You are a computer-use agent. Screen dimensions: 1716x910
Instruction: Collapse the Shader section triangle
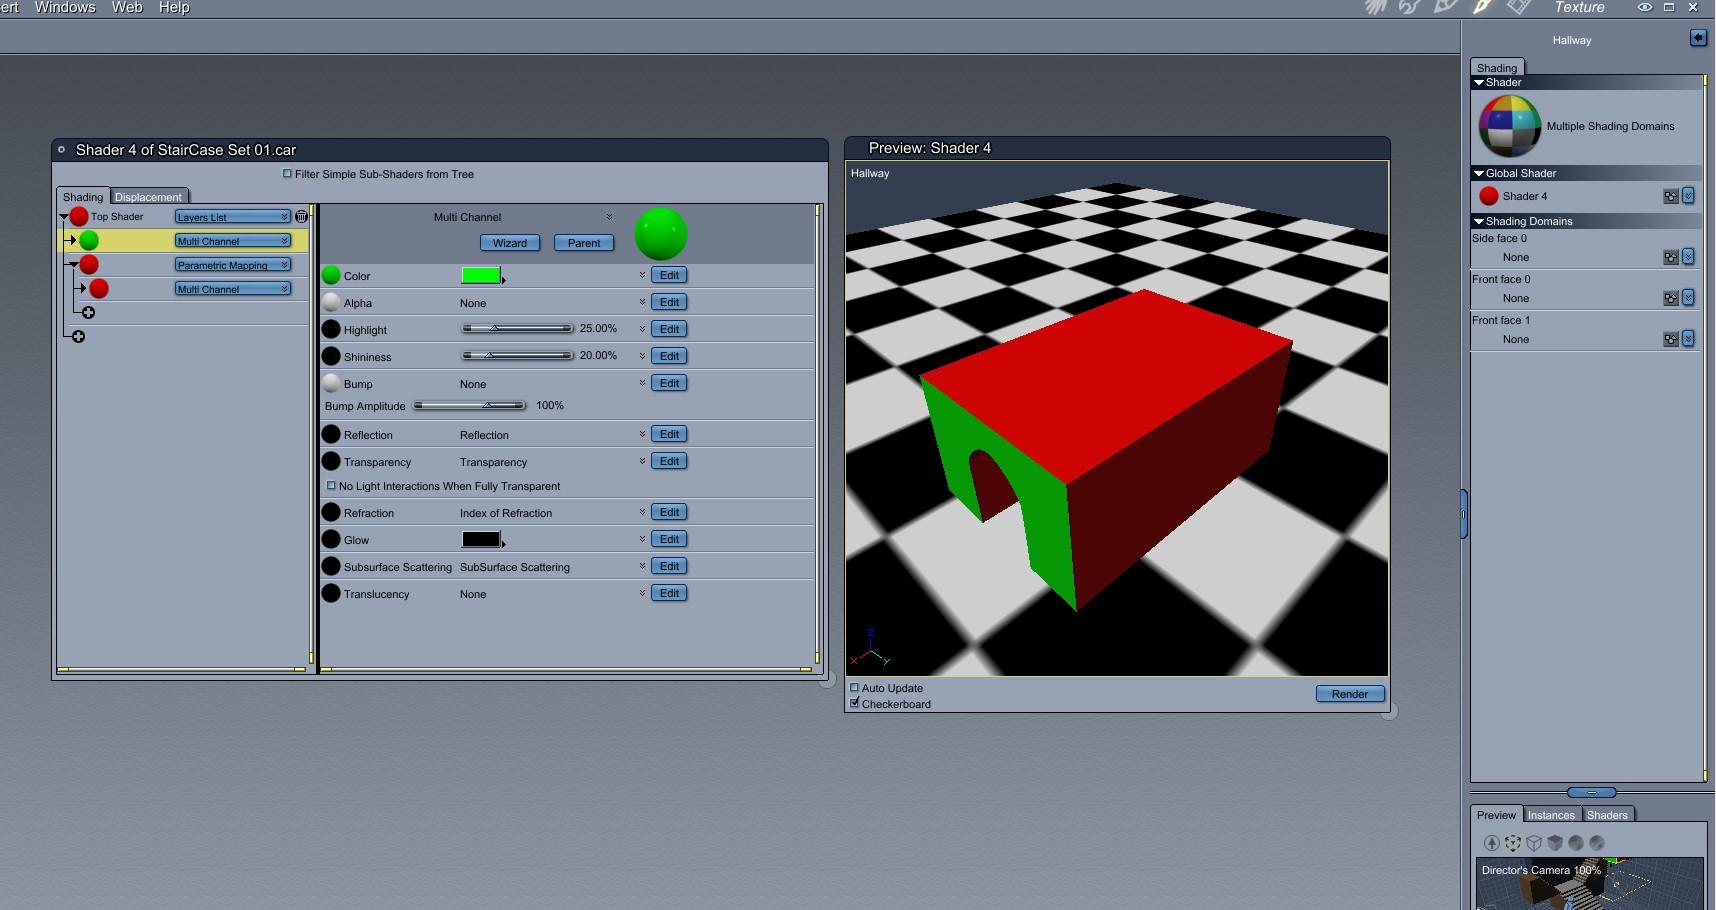1479,82
